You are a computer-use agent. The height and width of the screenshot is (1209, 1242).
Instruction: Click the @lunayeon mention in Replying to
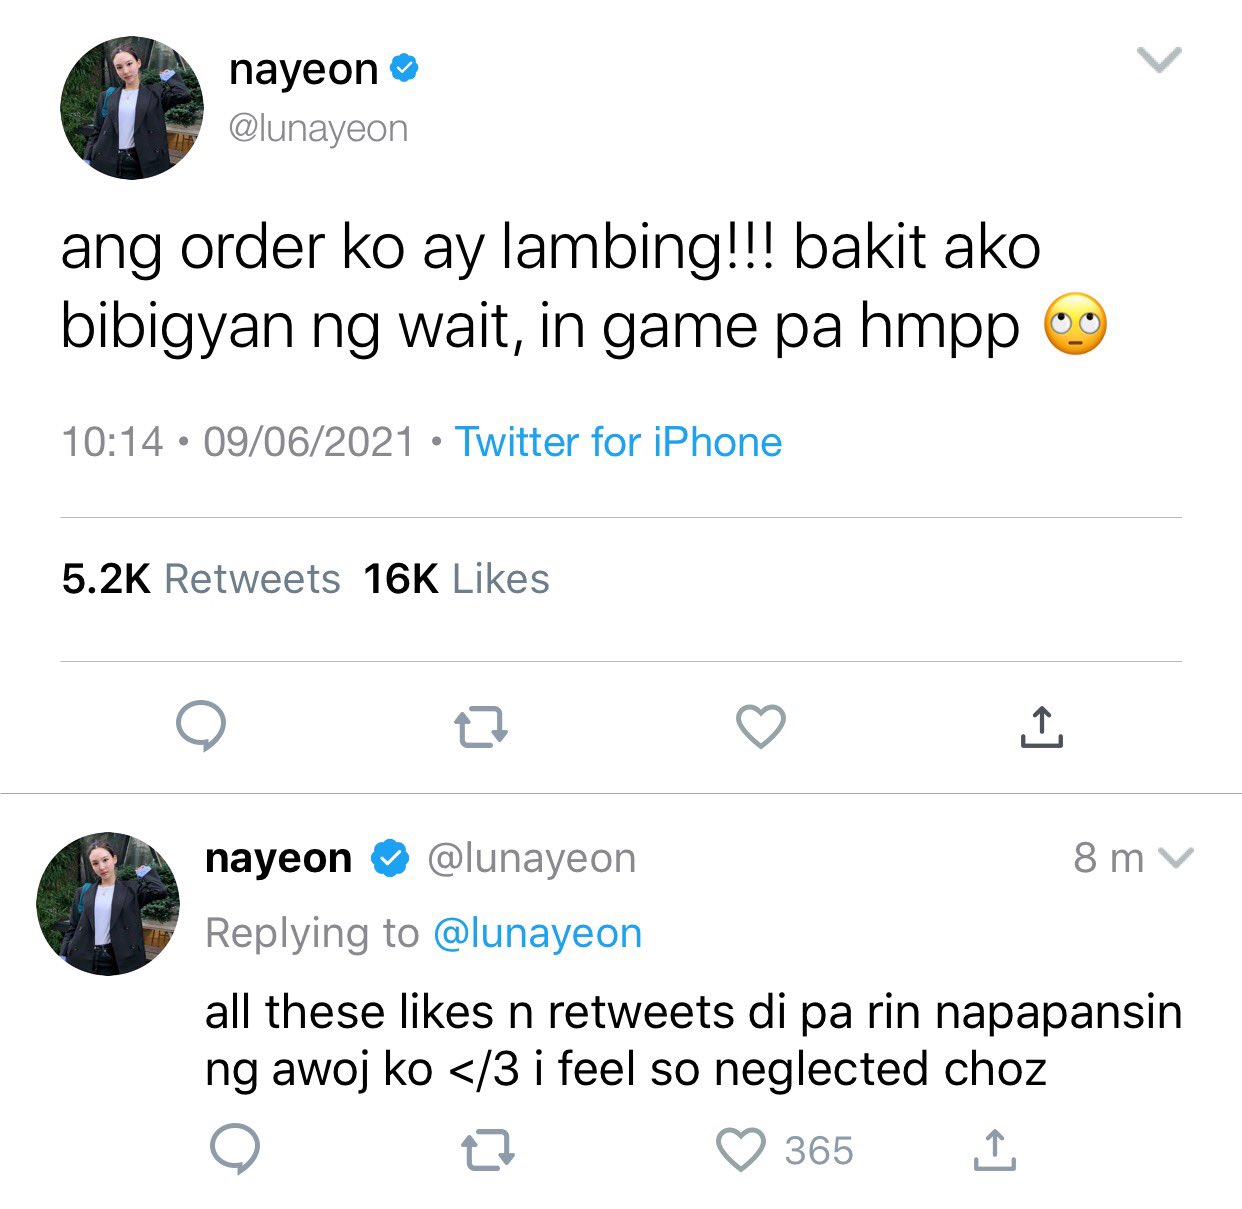pos(537,933)
